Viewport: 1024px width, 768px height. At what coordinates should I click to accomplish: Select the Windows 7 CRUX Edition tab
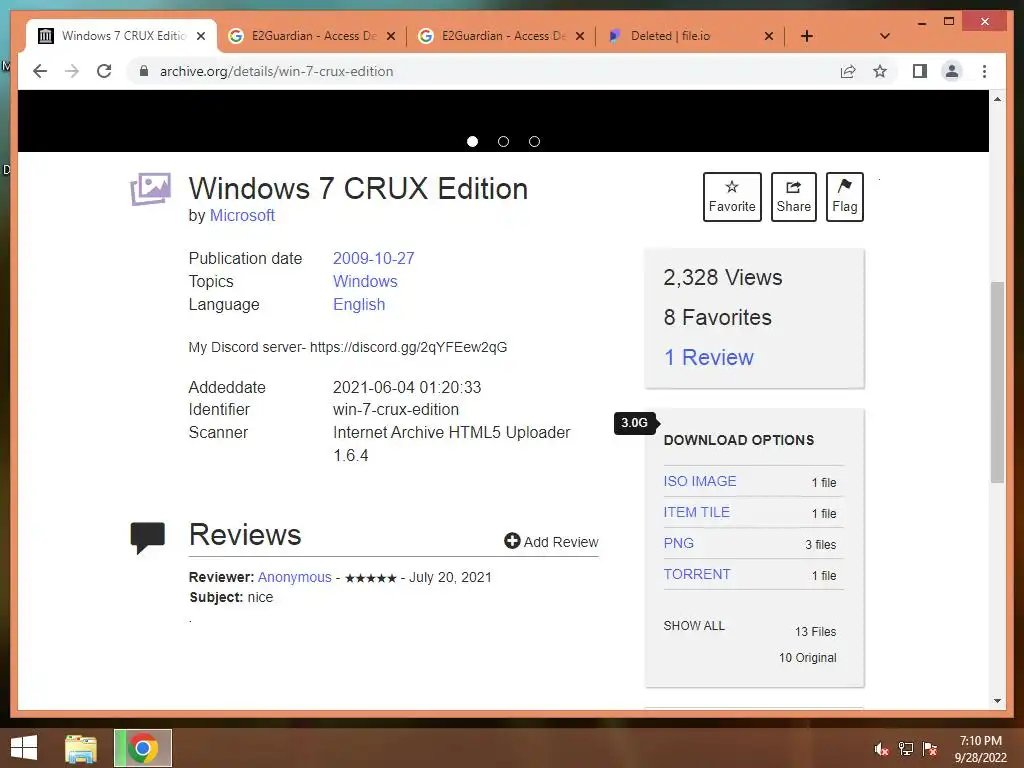pyautogui.click(x=122, y=36)
